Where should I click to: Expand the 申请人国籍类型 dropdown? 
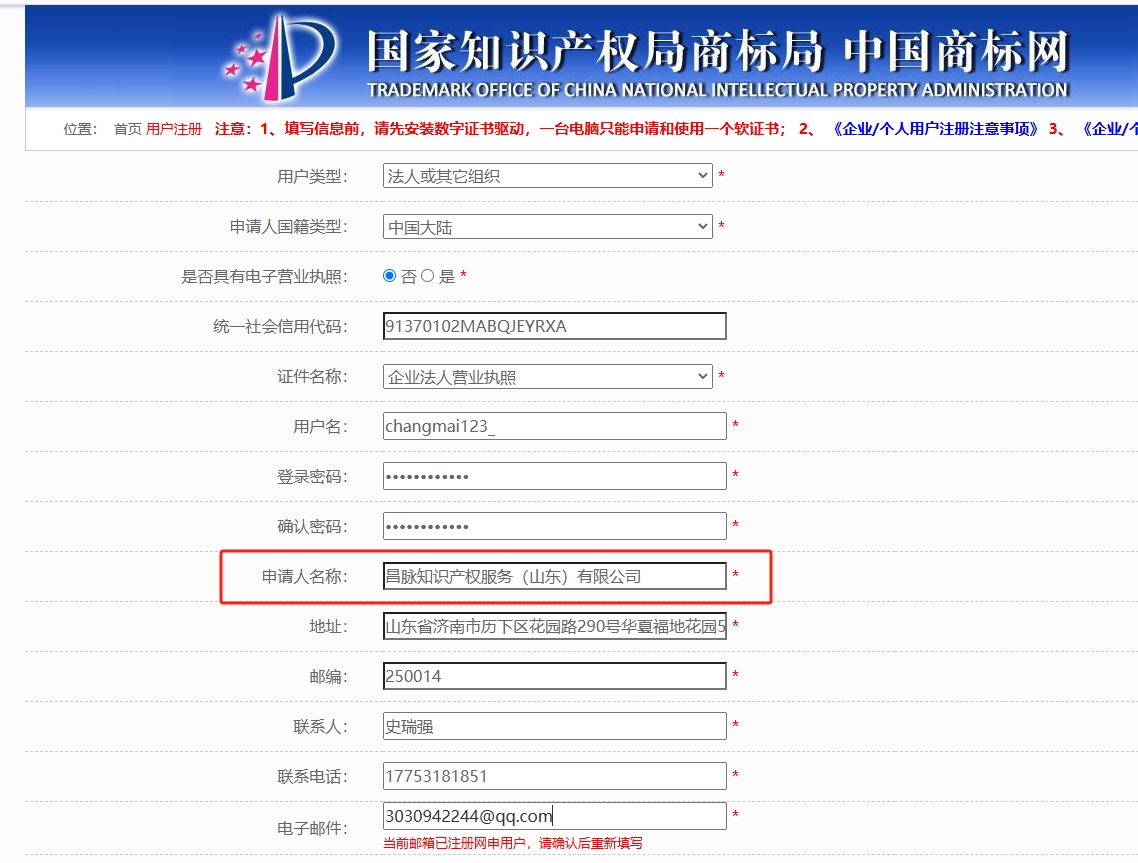click(547, 227)
